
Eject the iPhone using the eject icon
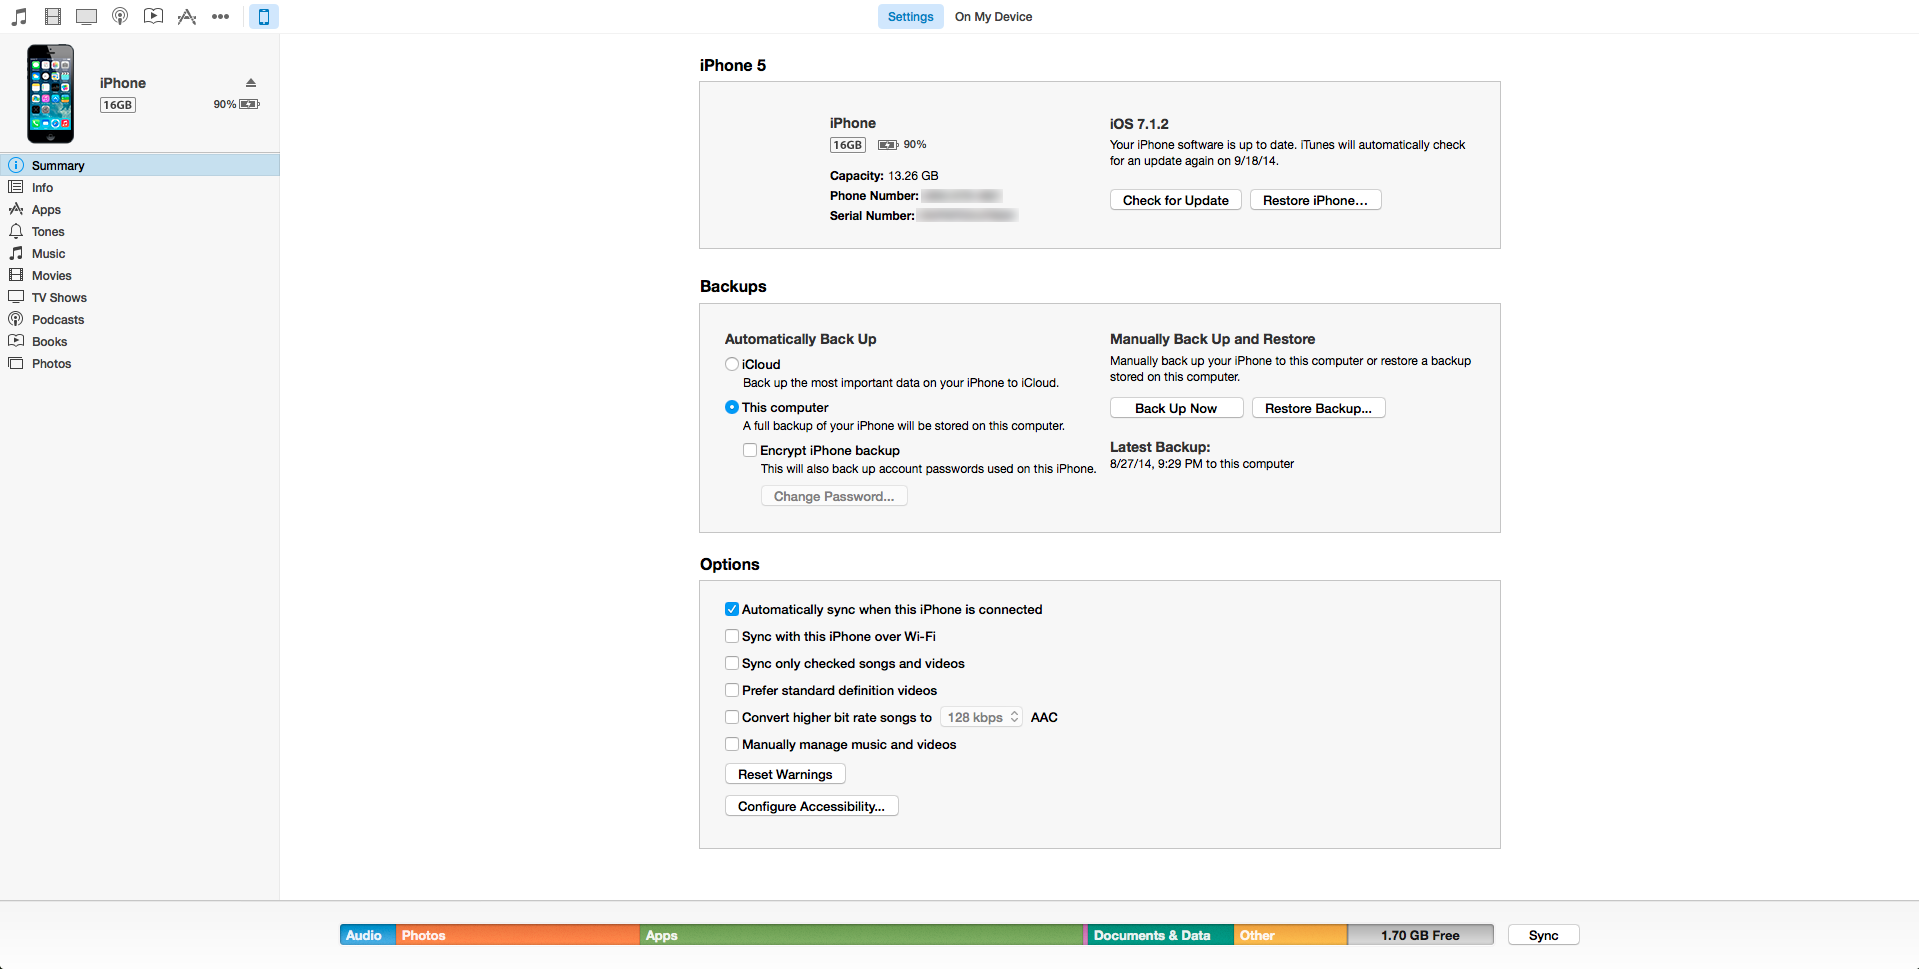(x=251, y=83)
